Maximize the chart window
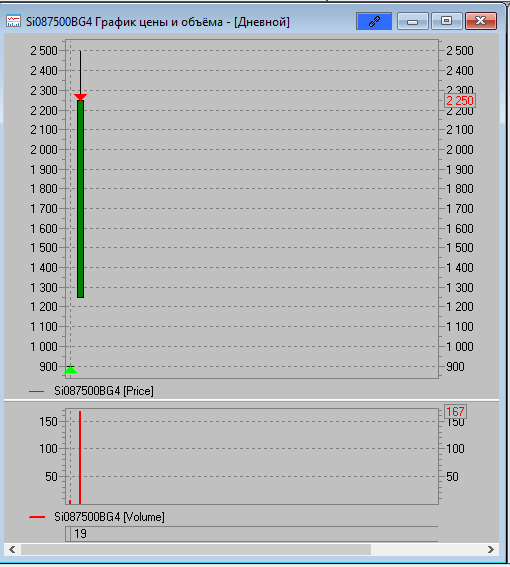This screenshot has width=510, height=567. (446, 21)
